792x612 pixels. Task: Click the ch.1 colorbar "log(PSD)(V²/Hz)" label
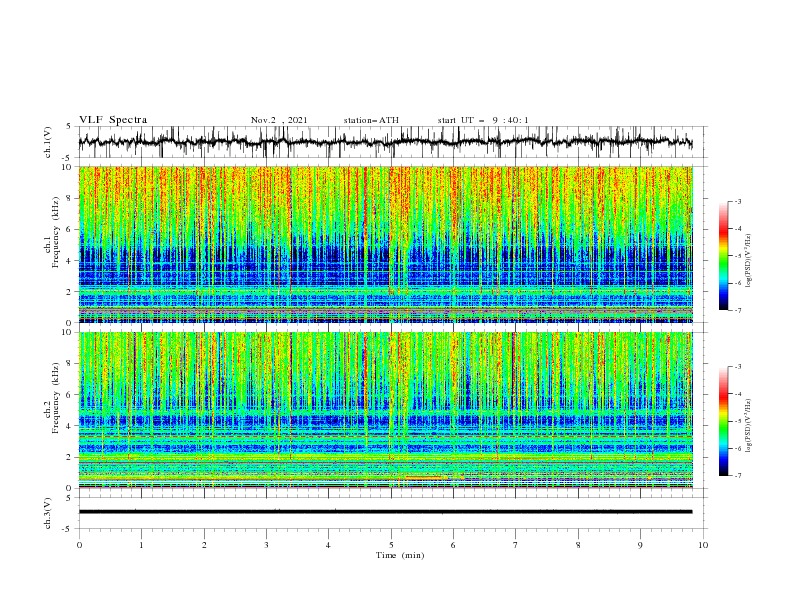tap(748, 261)
